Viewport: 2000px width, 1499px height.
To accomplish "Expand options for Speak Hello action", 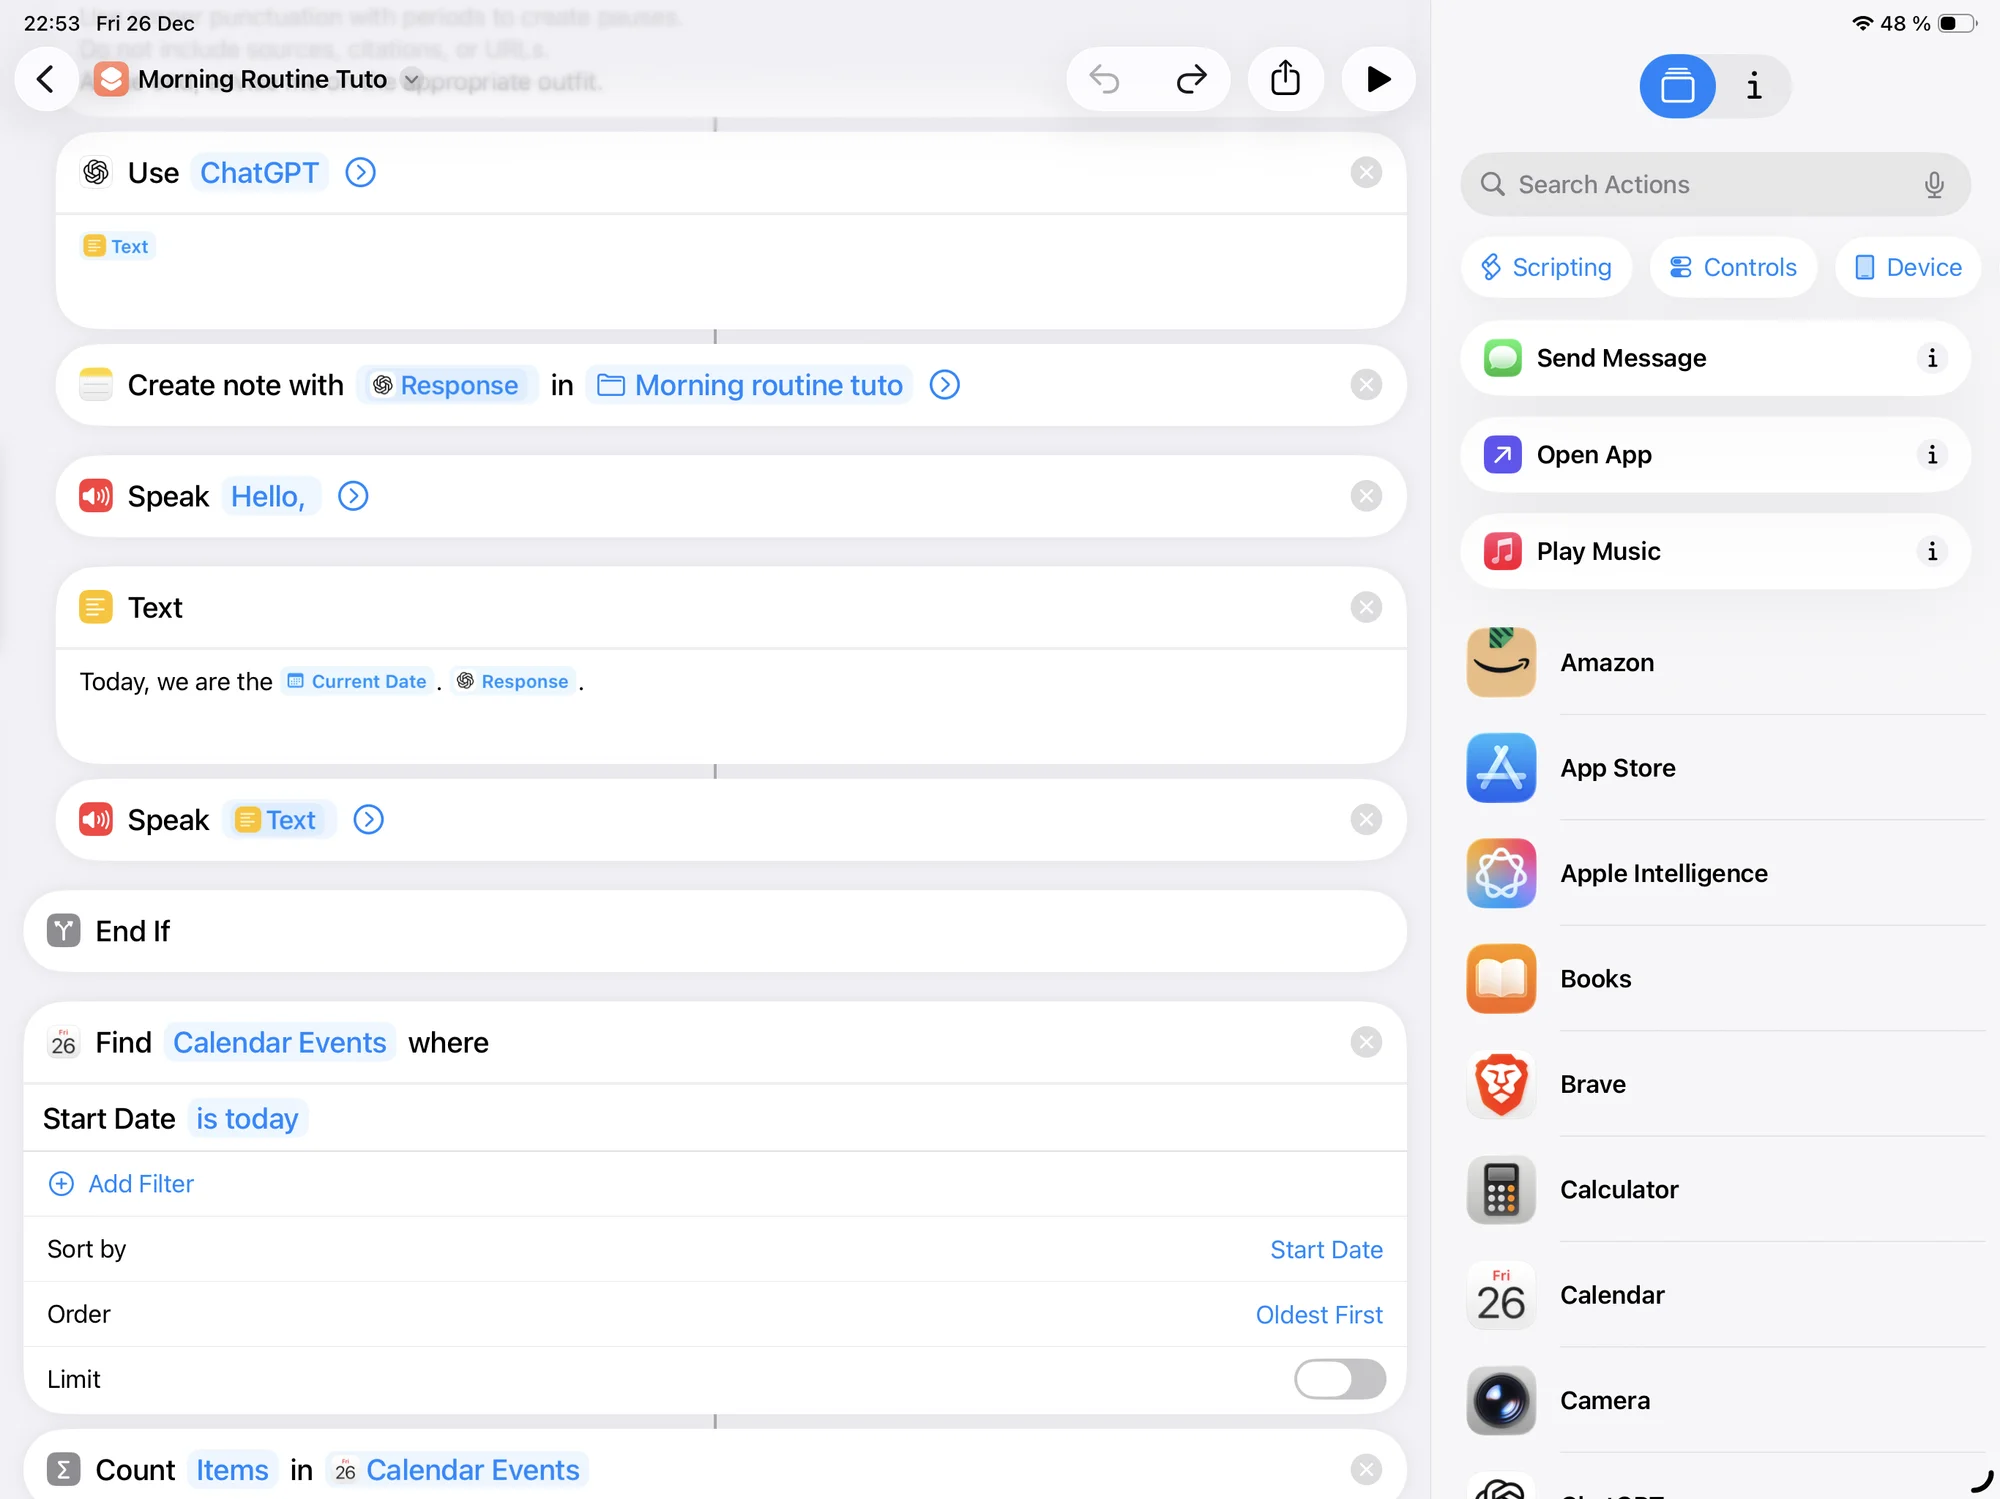I will 353,496.
